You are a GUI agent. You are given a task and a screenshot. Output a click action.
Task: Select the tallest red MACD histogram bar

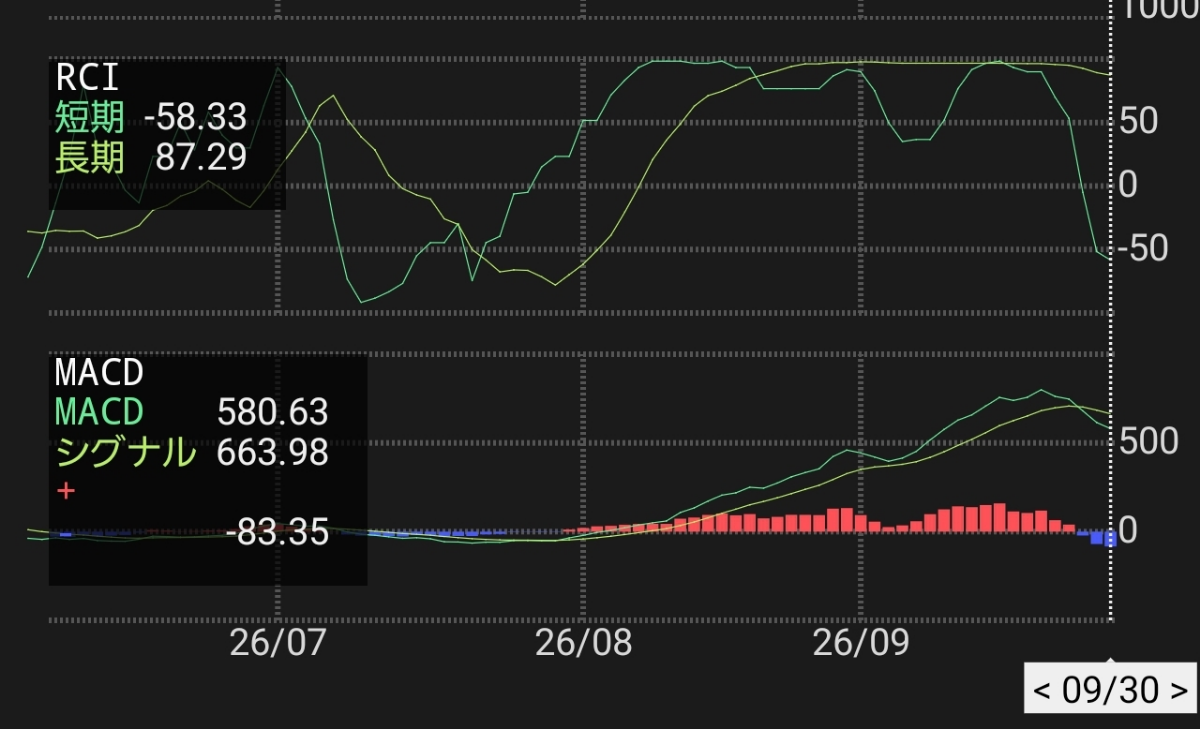point(999,517)
